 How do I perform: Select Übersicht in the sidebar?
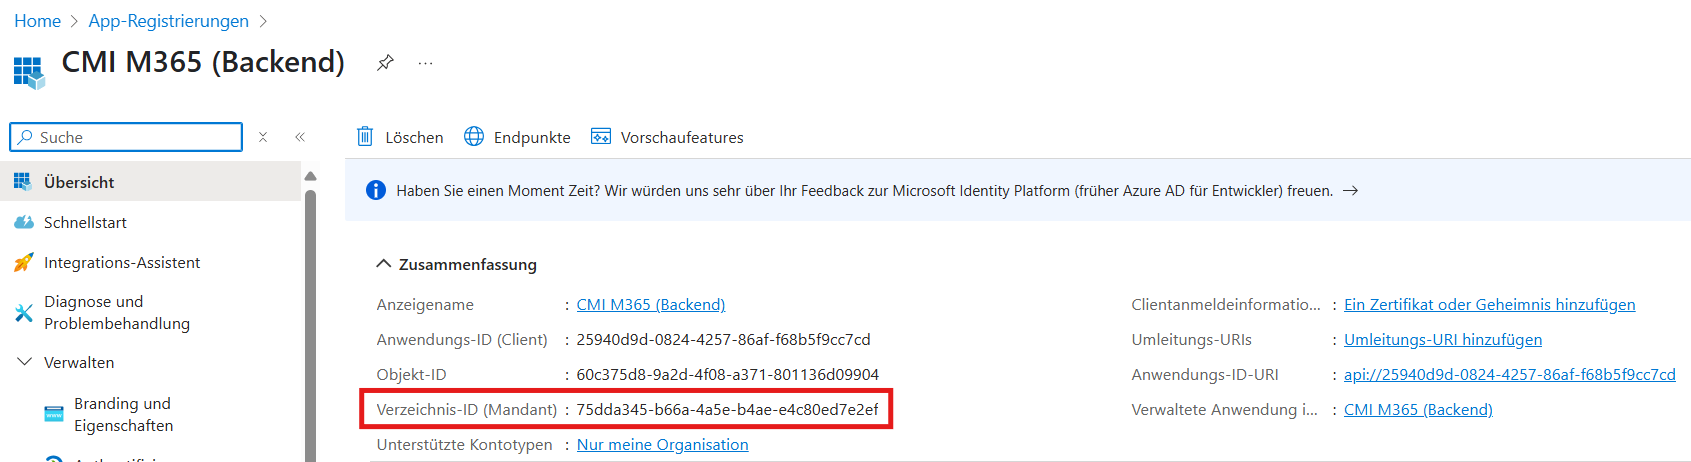tap(79, 182)
